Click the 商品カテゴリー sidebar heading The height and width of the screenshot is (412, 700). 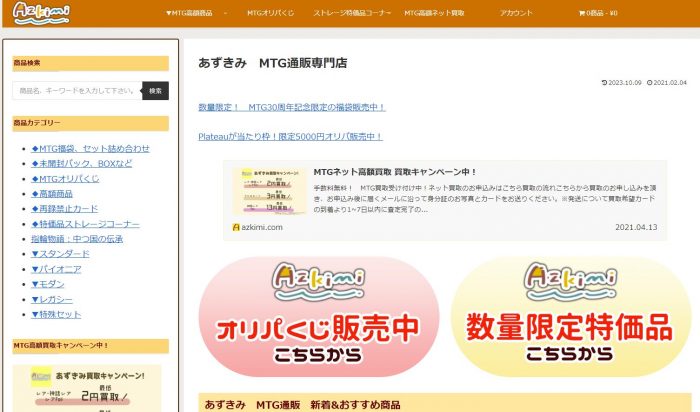click(91, 123)
